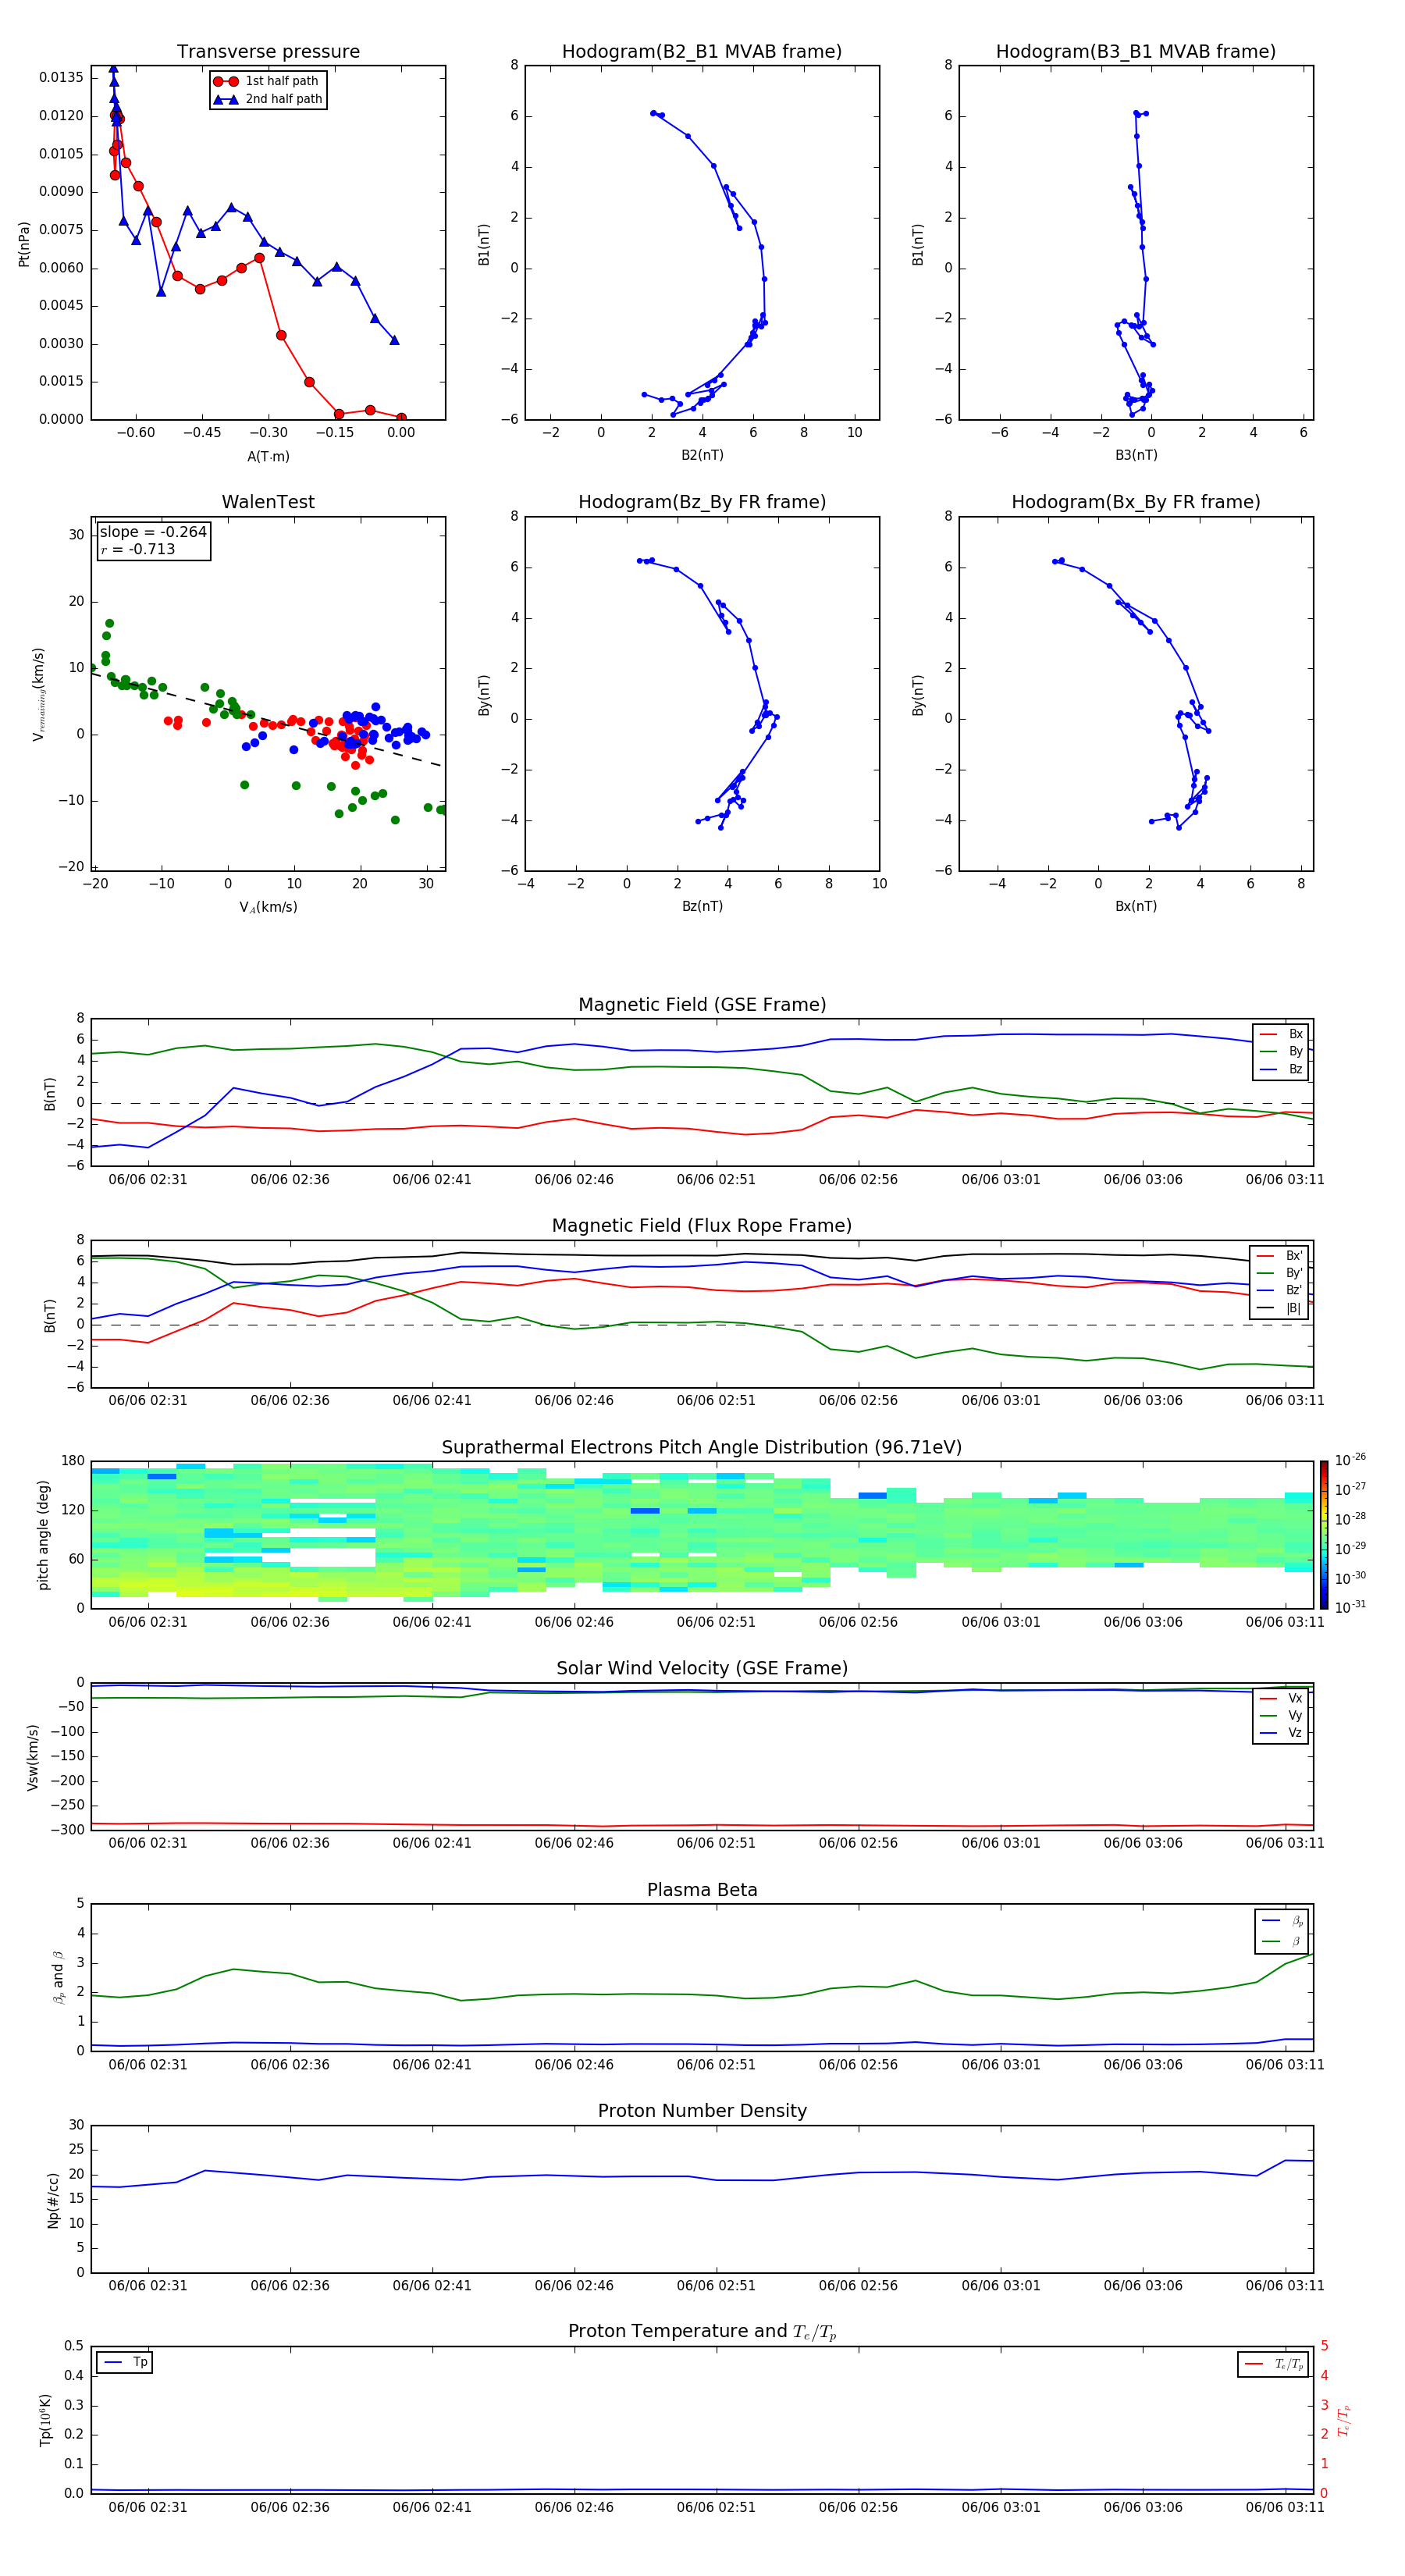The width and height of the screenshot is (1405, 2576).
Task: Click the 'Solar Wind Velocity (GSE Frame)' title
Action: coord(701,1668)
